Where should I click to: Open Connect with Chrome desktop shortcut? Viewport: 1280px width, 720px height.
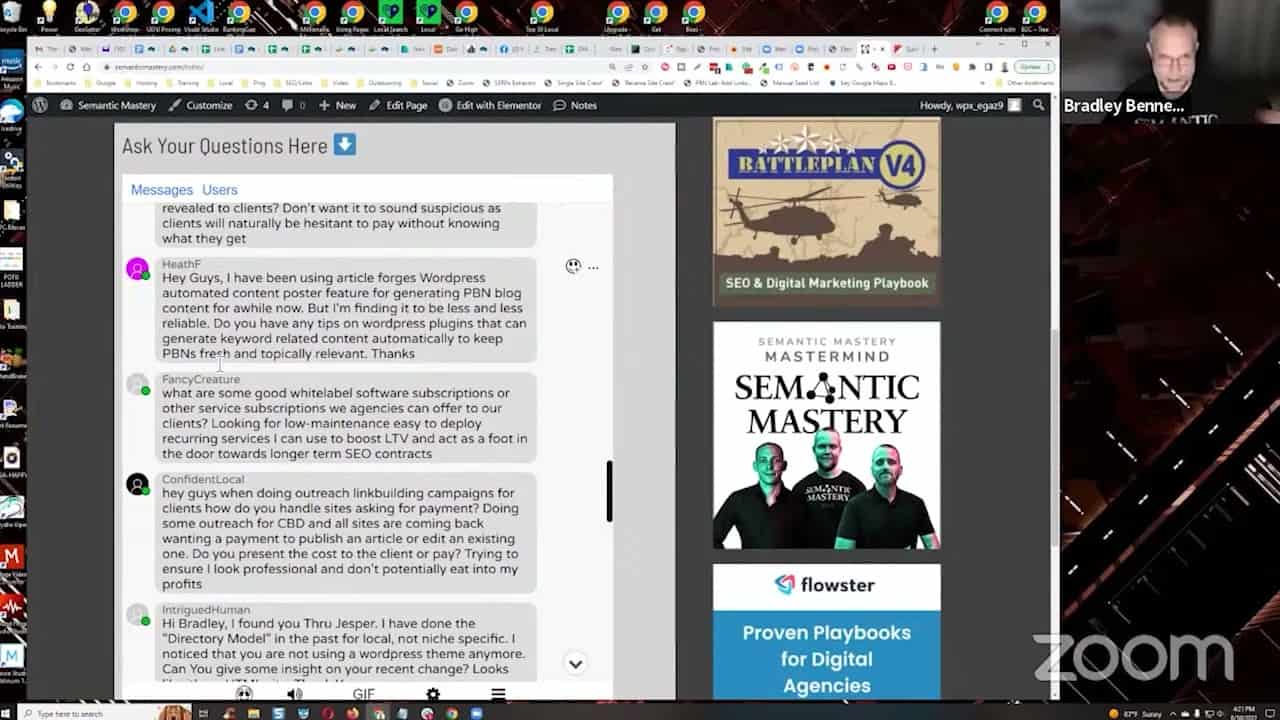pos(997,16)
